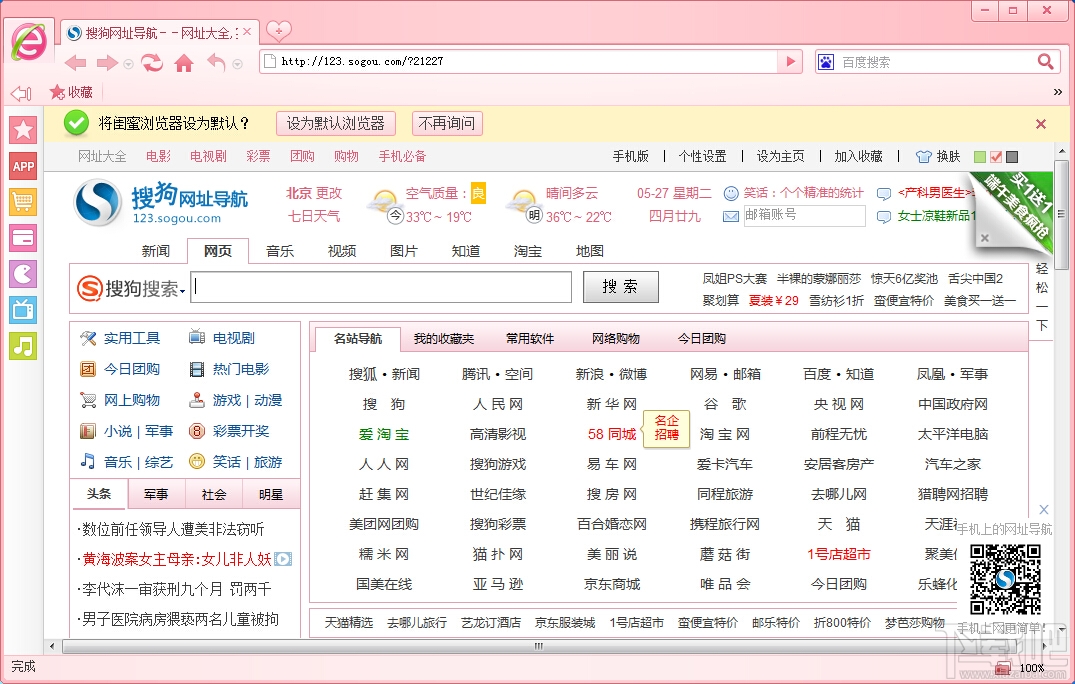Click the video icon beside 黄海波 headline
1075x684 pixels.
pyautogui.click(x=283, y=559)
